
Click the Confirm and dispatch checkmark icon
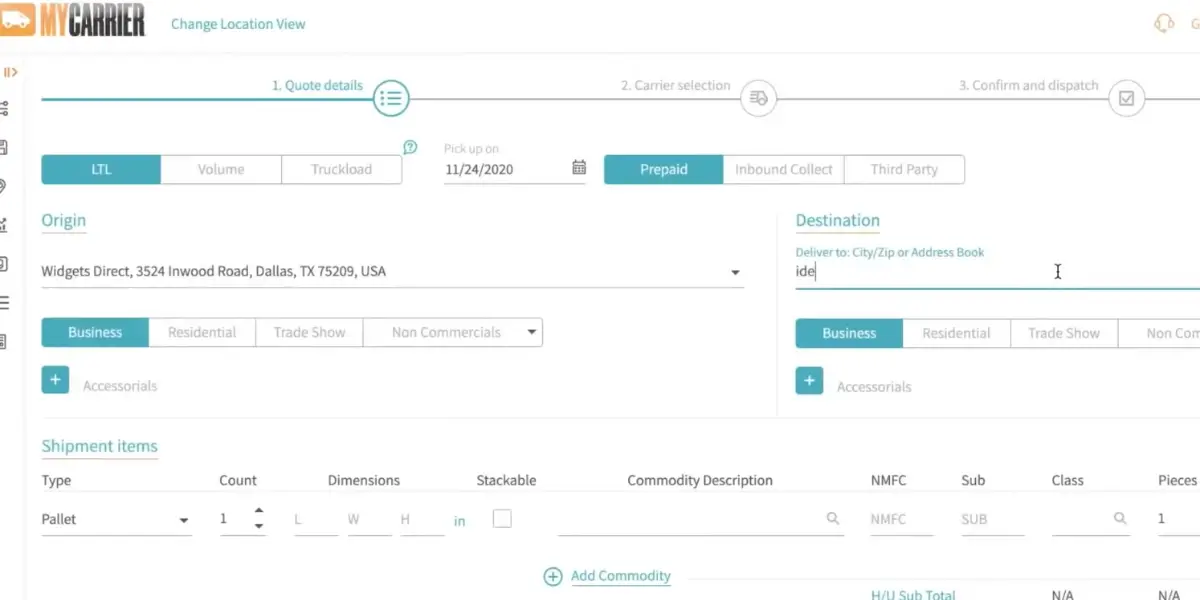1127,99
